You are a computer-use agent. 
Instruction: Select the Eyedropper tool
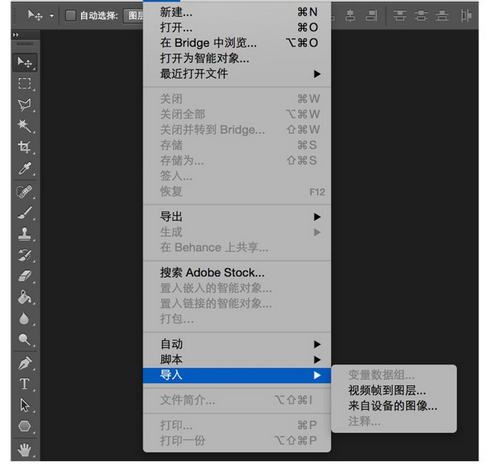(25, 168)
